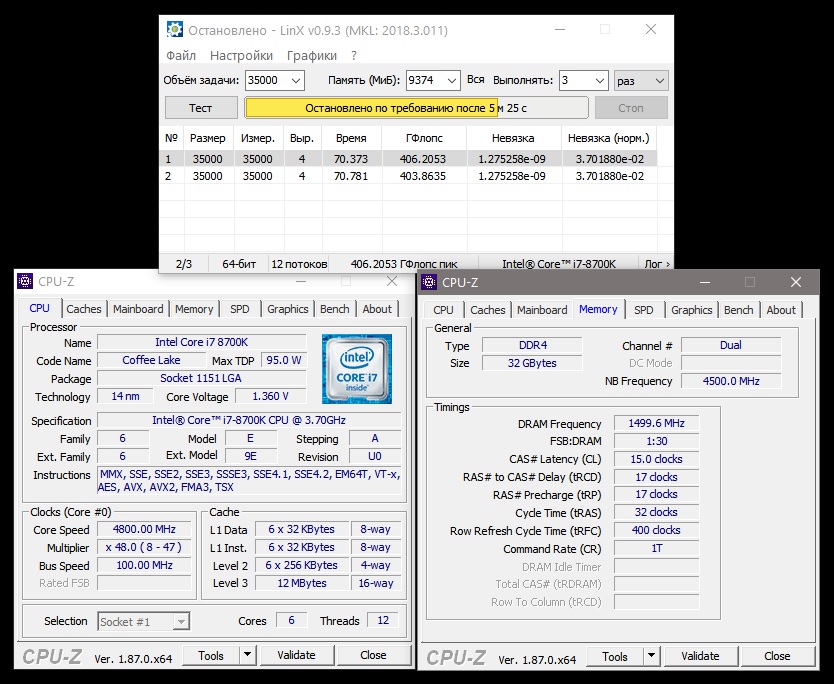Click the processor Name field Intel Core i7 8700K

[202, 342]
